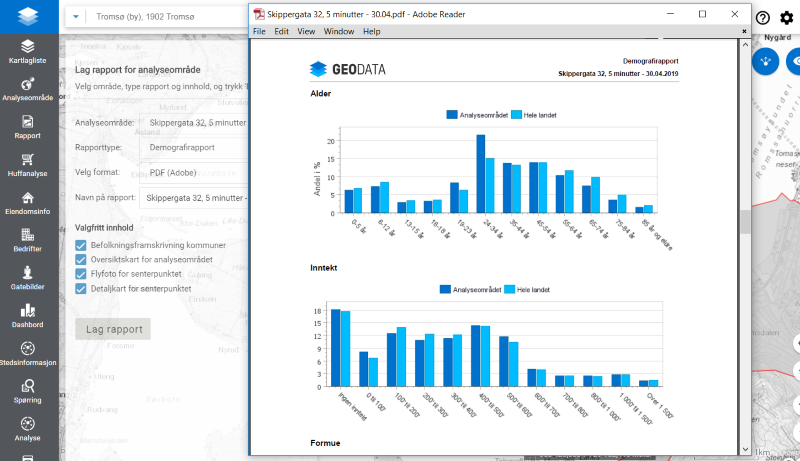Image resolution: width=800 pixels, height=461 pixels.
Task: Expand the location search dropdown arrow
Action: pos(77,17)
